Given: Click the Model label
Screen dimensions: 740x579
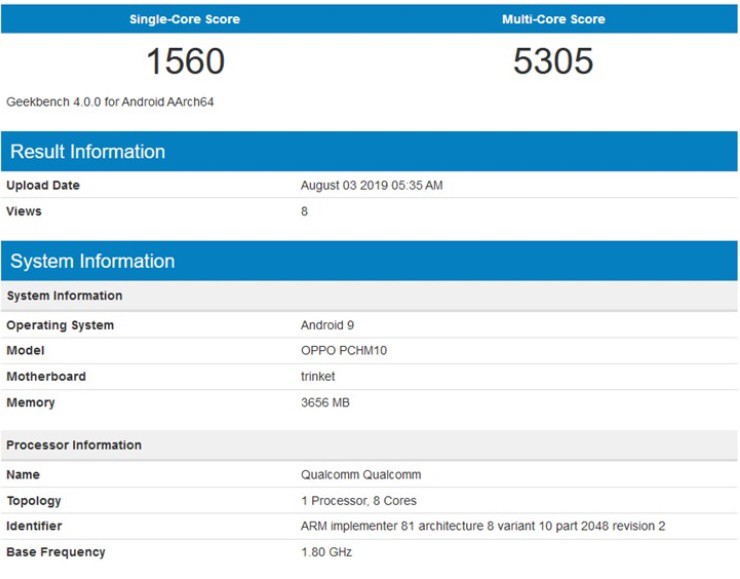Looking at the screenshot, I should tap(25, 351).
